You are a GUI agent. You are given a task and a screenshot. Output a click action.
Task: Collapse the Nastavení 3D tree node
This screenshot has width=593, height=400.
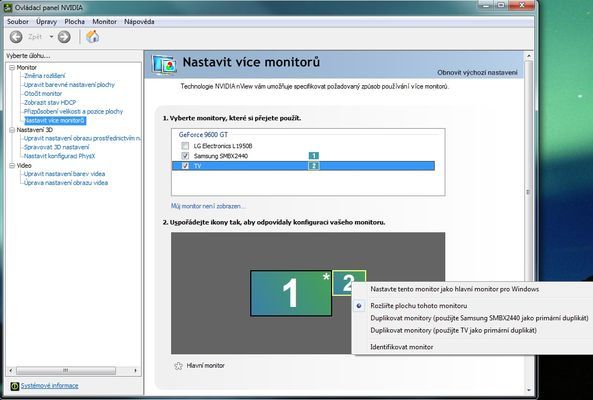point(12,130)
